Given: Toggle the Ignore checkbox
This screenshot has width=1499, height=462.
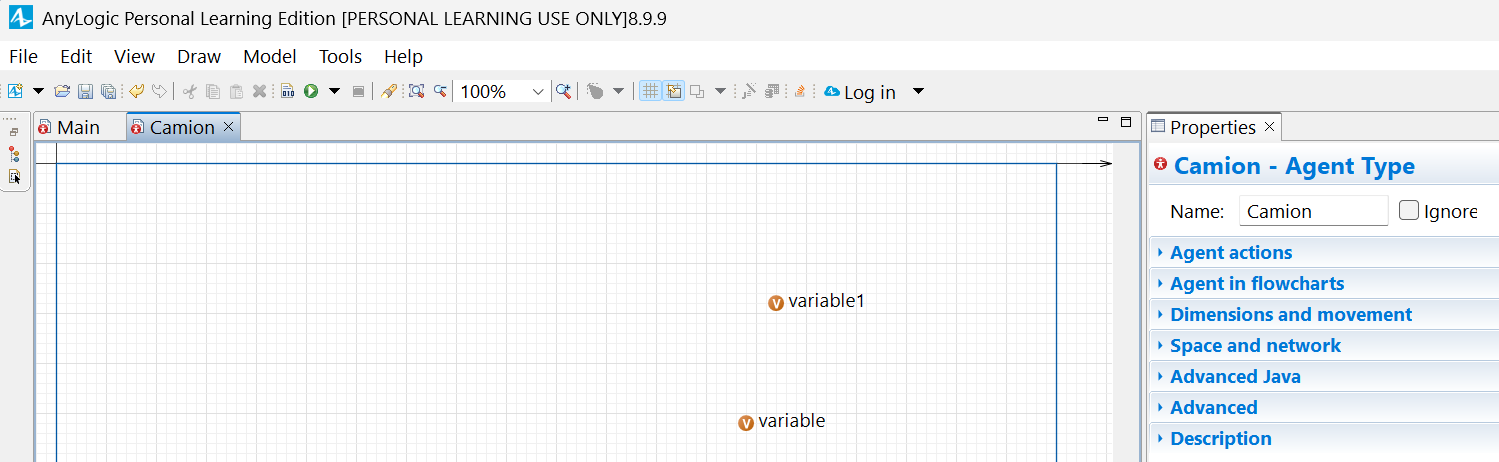Looking at the screenshot, I should (x=1408, y=211).
